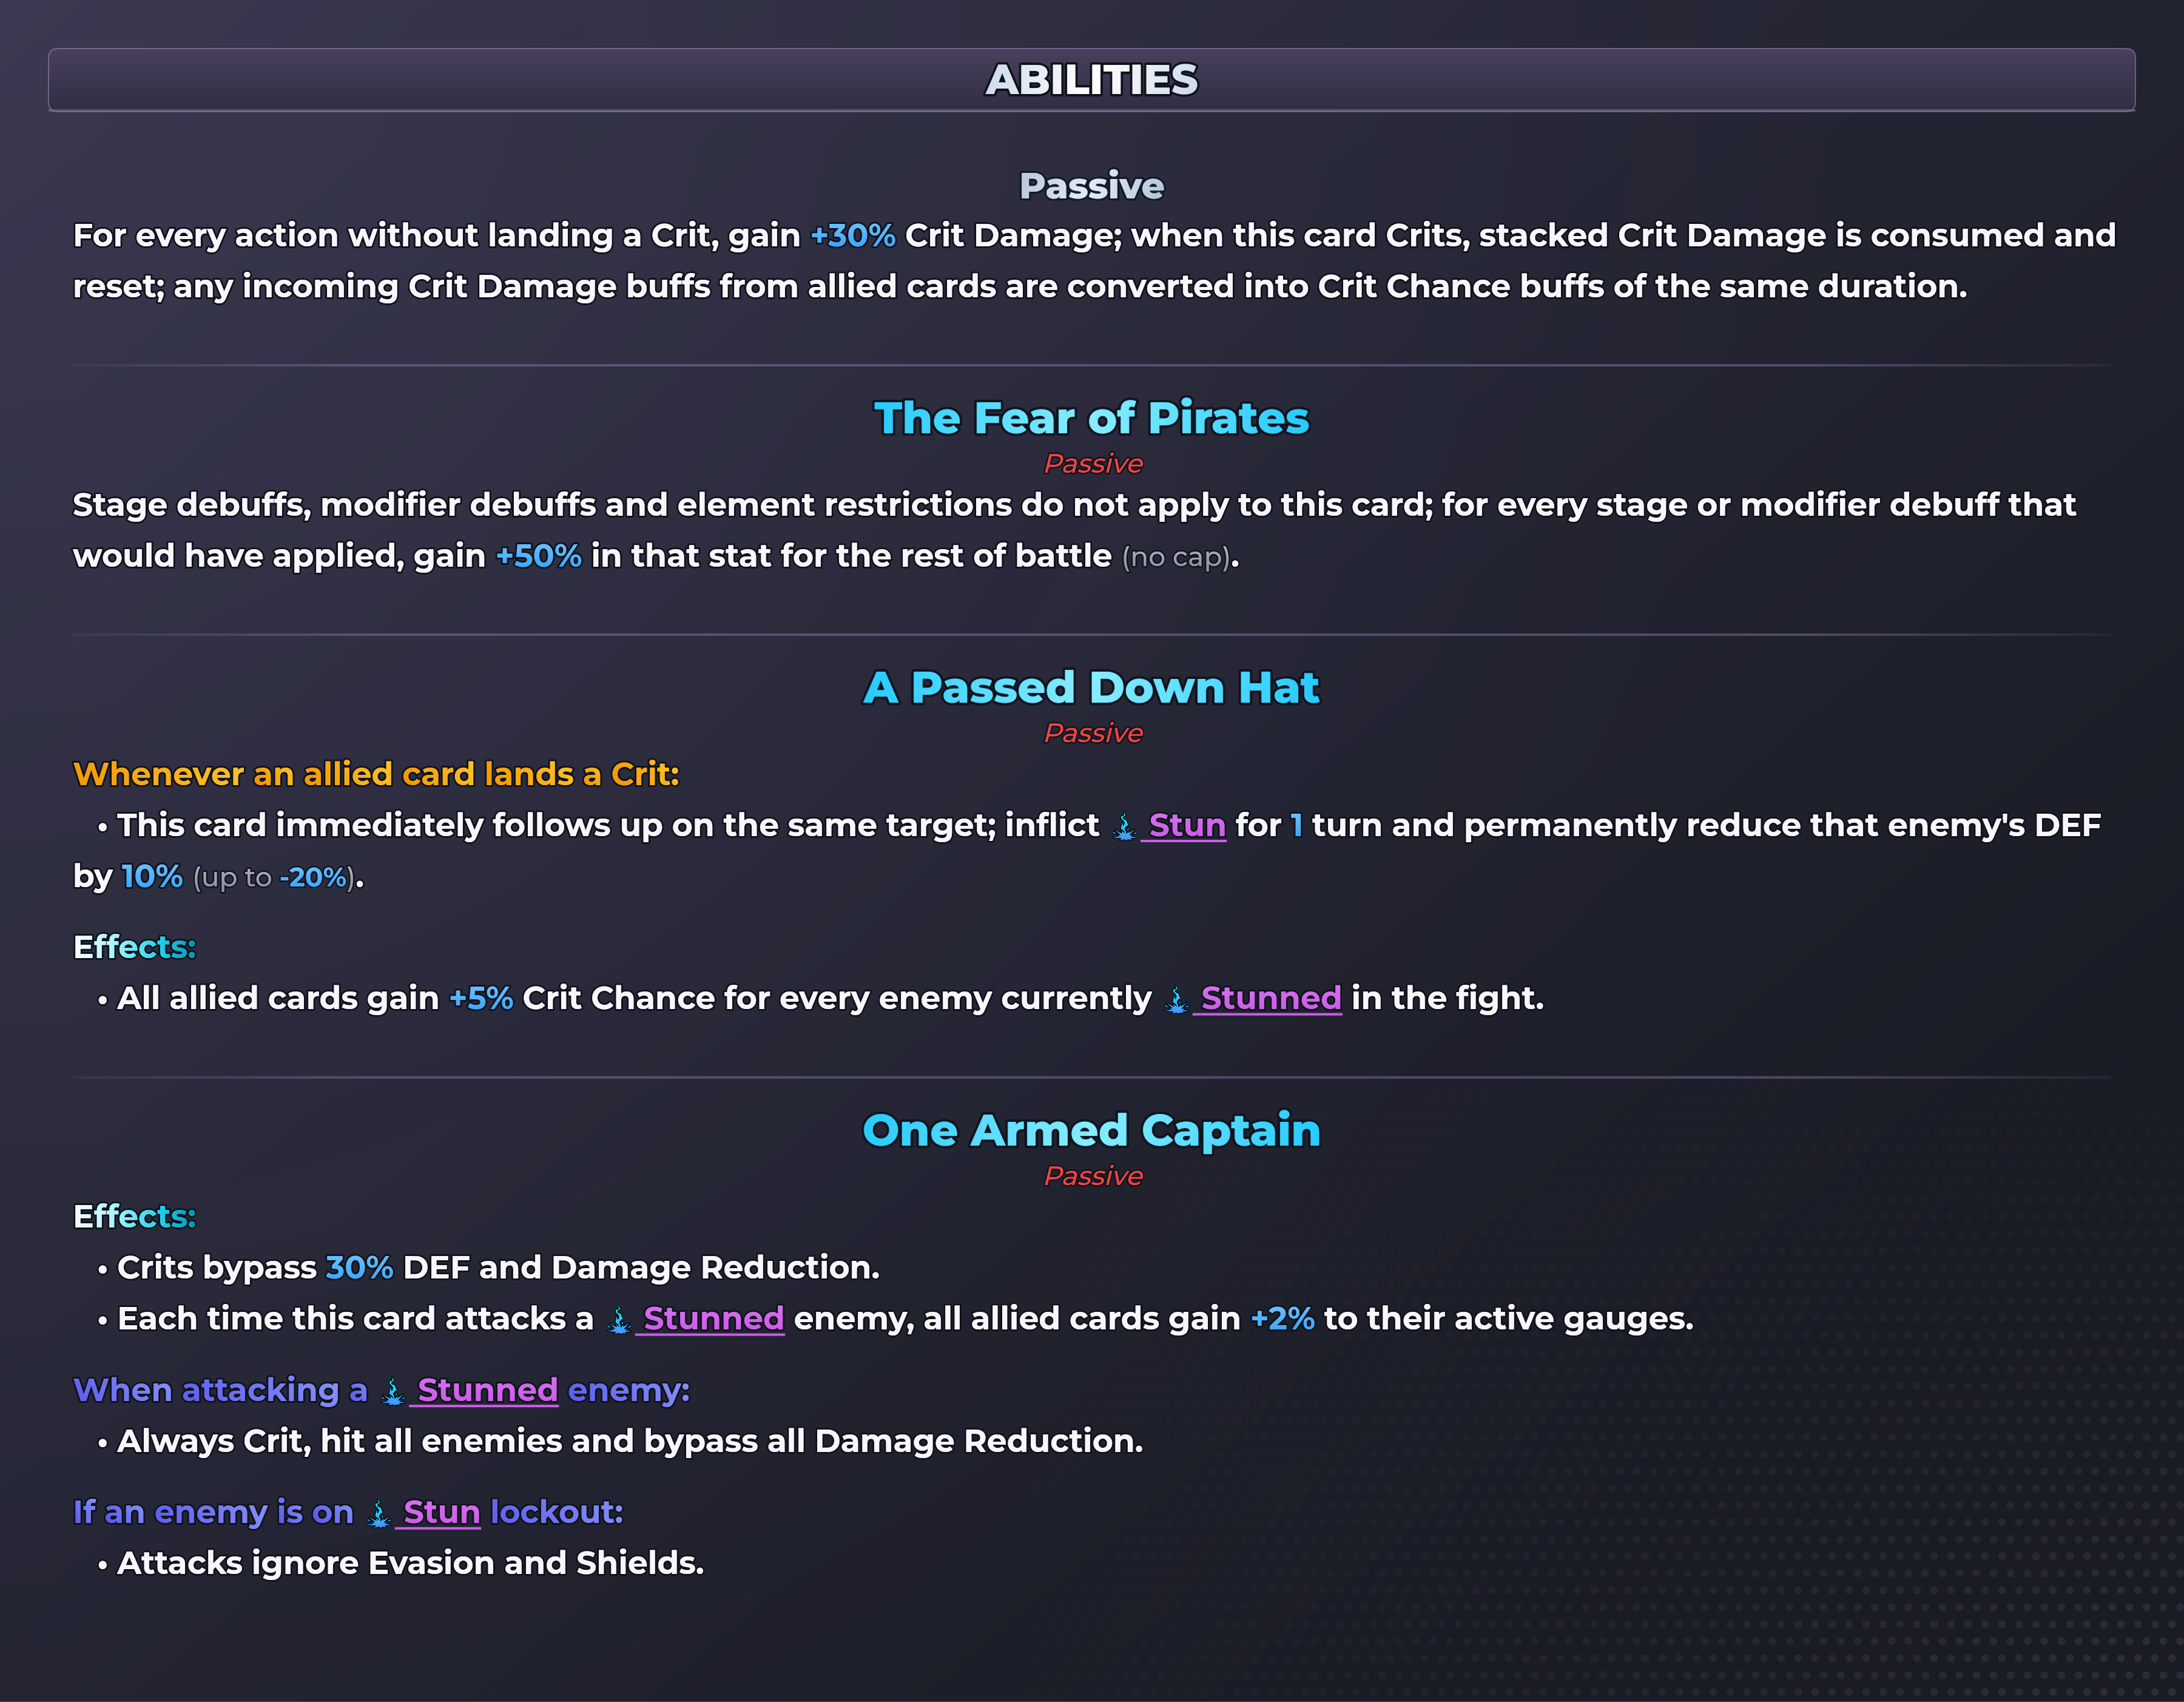
Task: Click 'Effects:' heading under A Passed Down Hat
Action: pos(135,947)
